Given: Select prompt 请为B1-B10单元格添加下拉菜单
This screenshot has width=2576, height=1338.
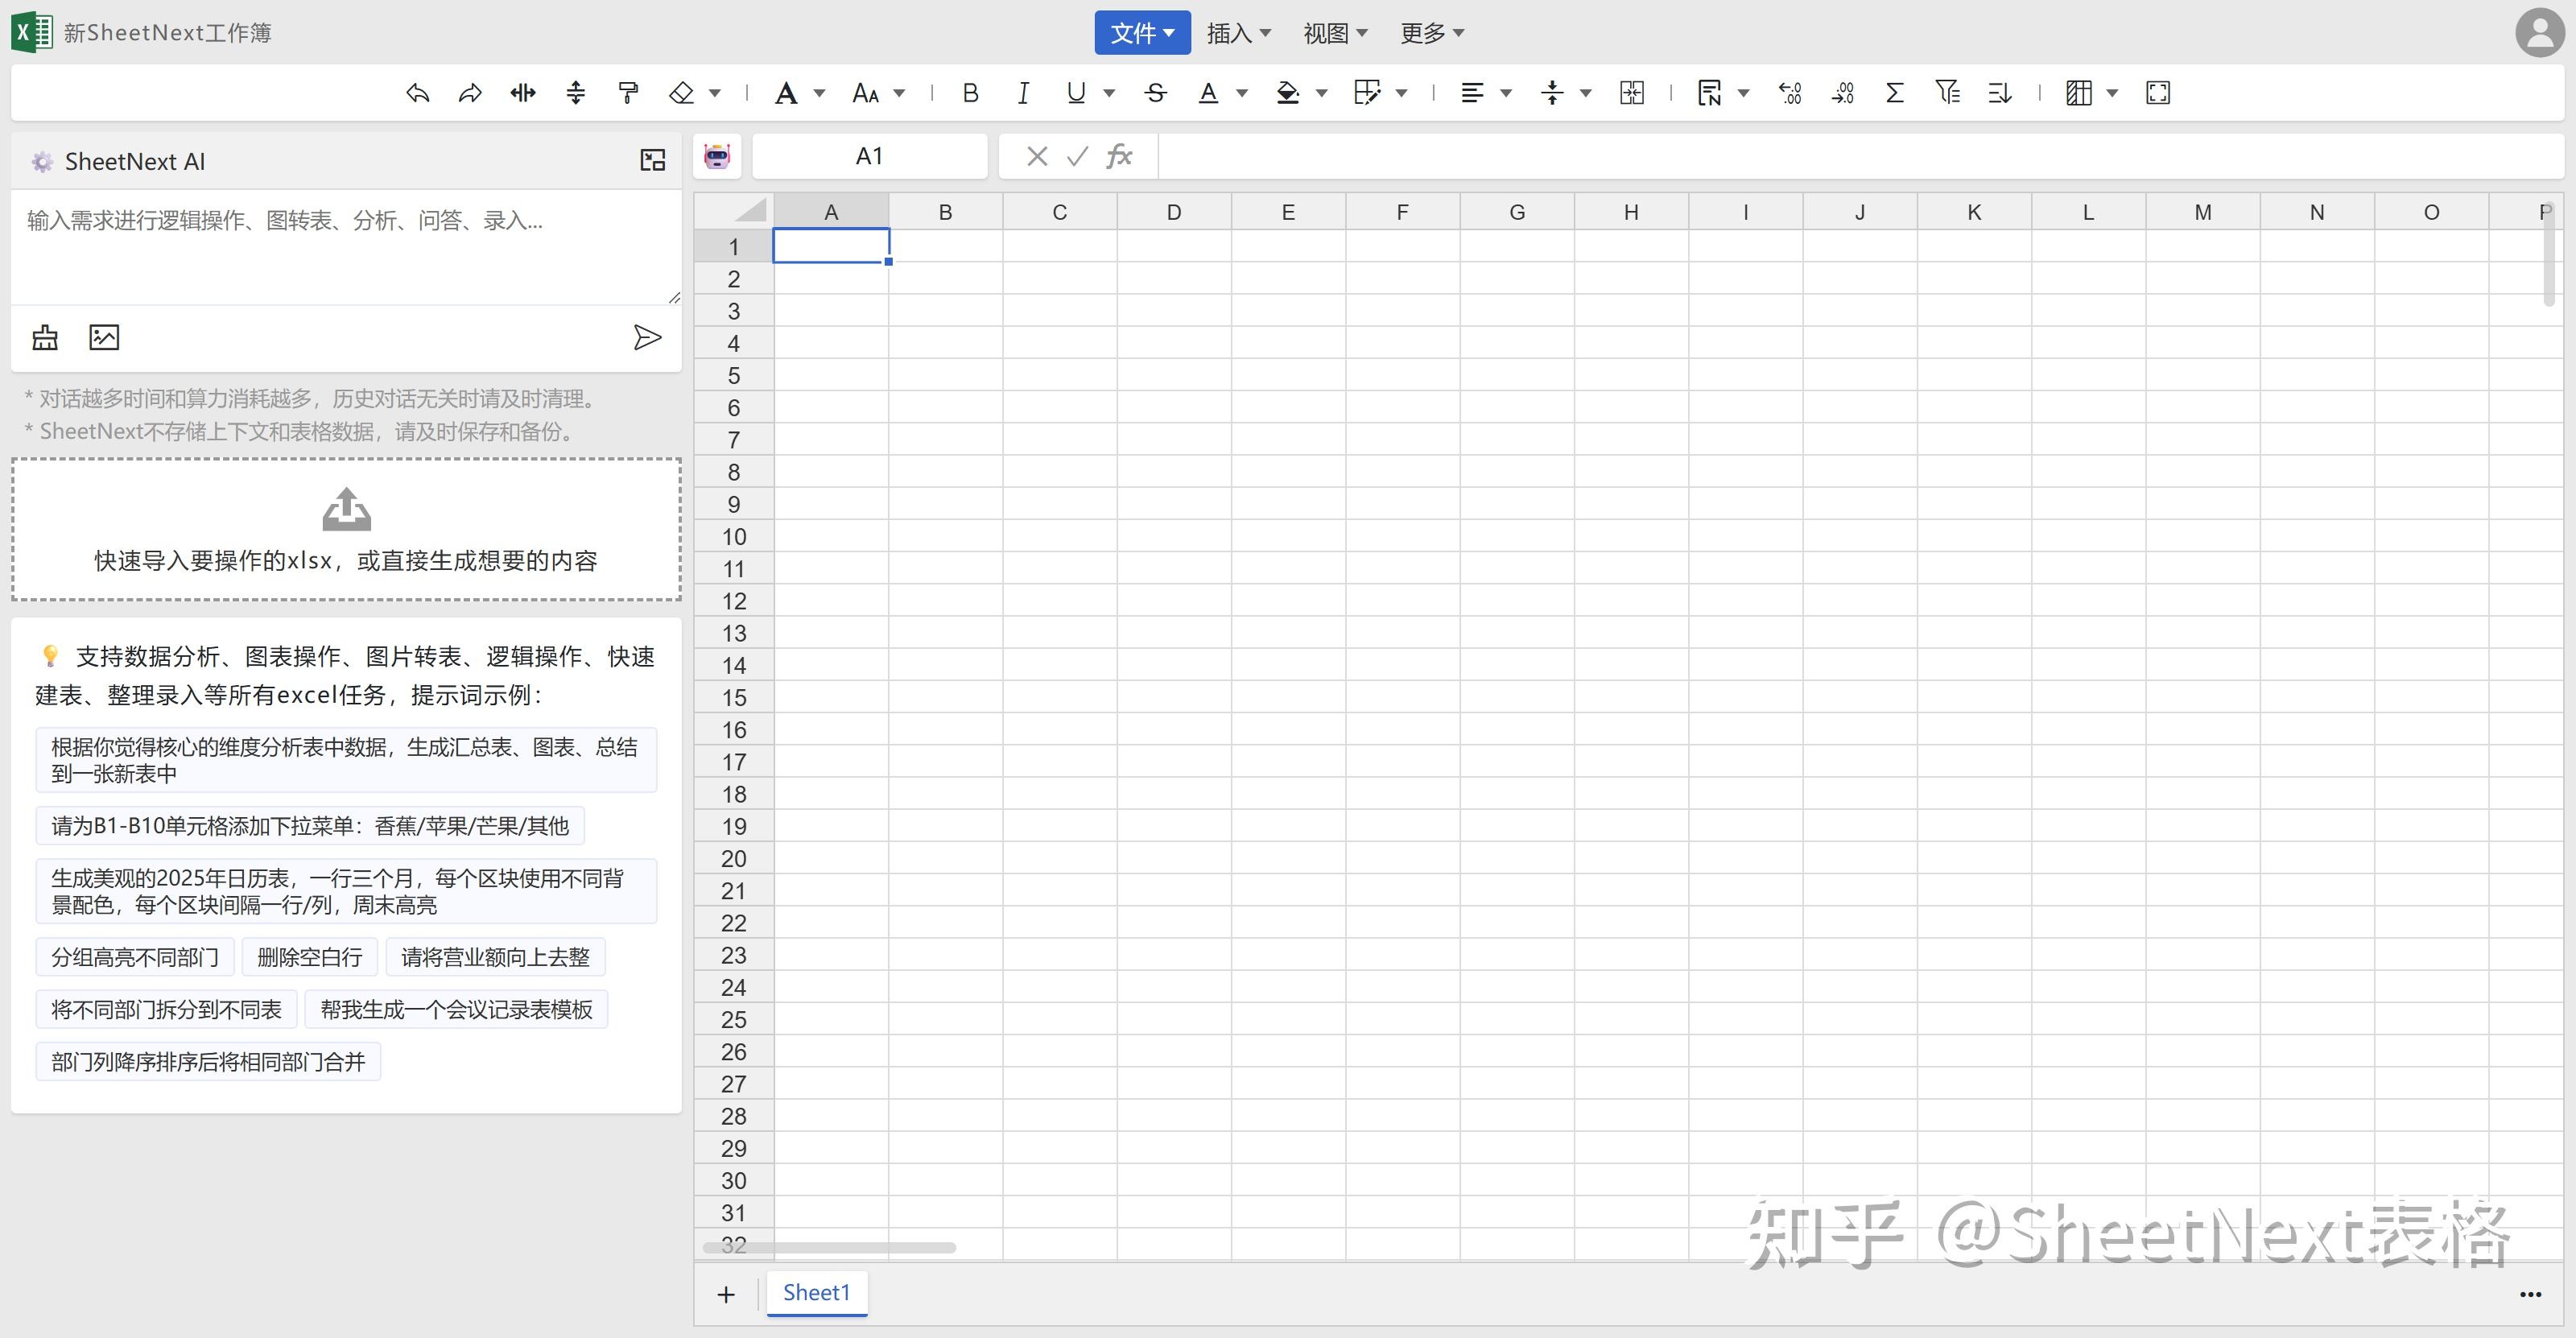Looking at the screenshot, I should pyautogui.click(x=310, y=825).
